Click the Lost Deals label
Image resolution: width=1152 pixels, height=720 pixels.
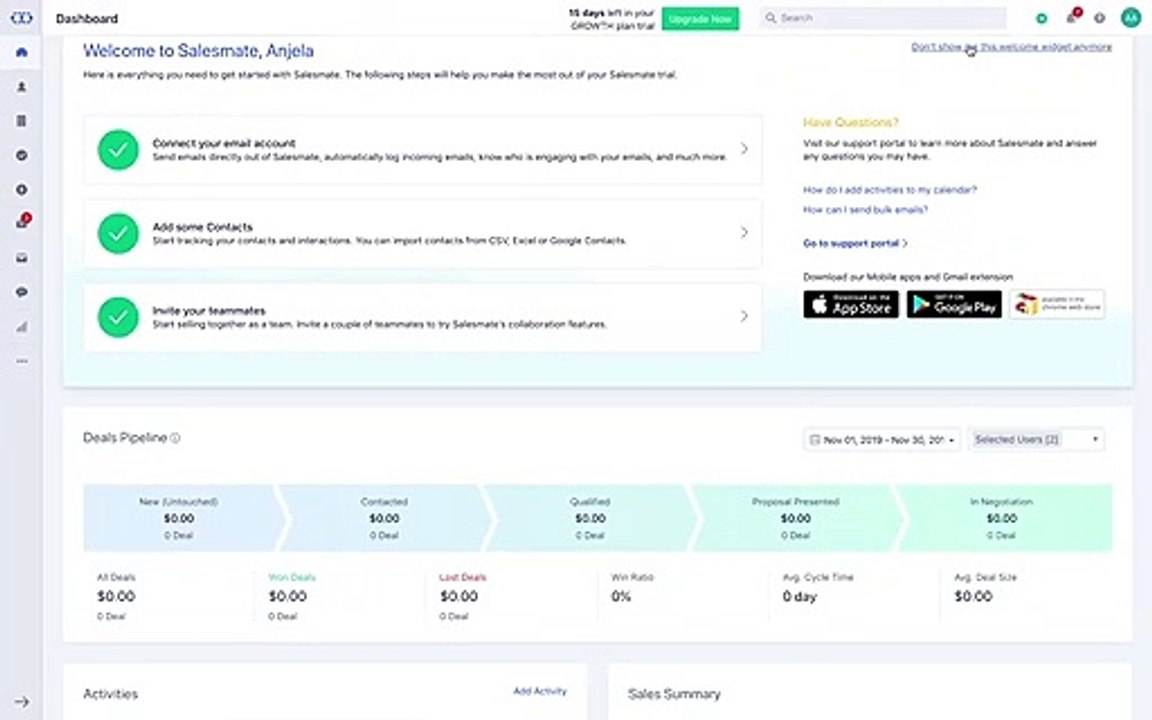coord(463,577)
